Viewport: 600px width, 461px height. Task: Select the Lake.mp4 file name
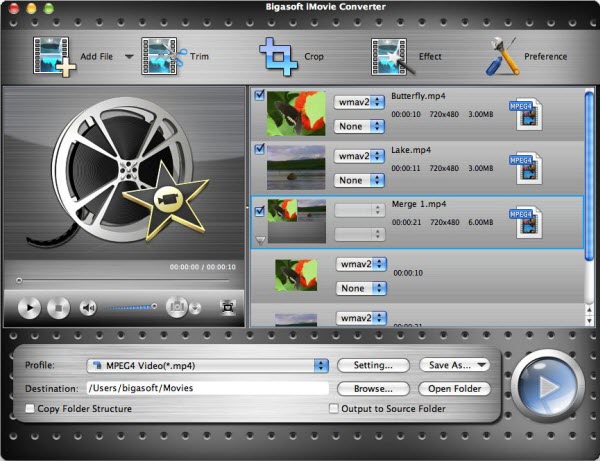point(411,150)
